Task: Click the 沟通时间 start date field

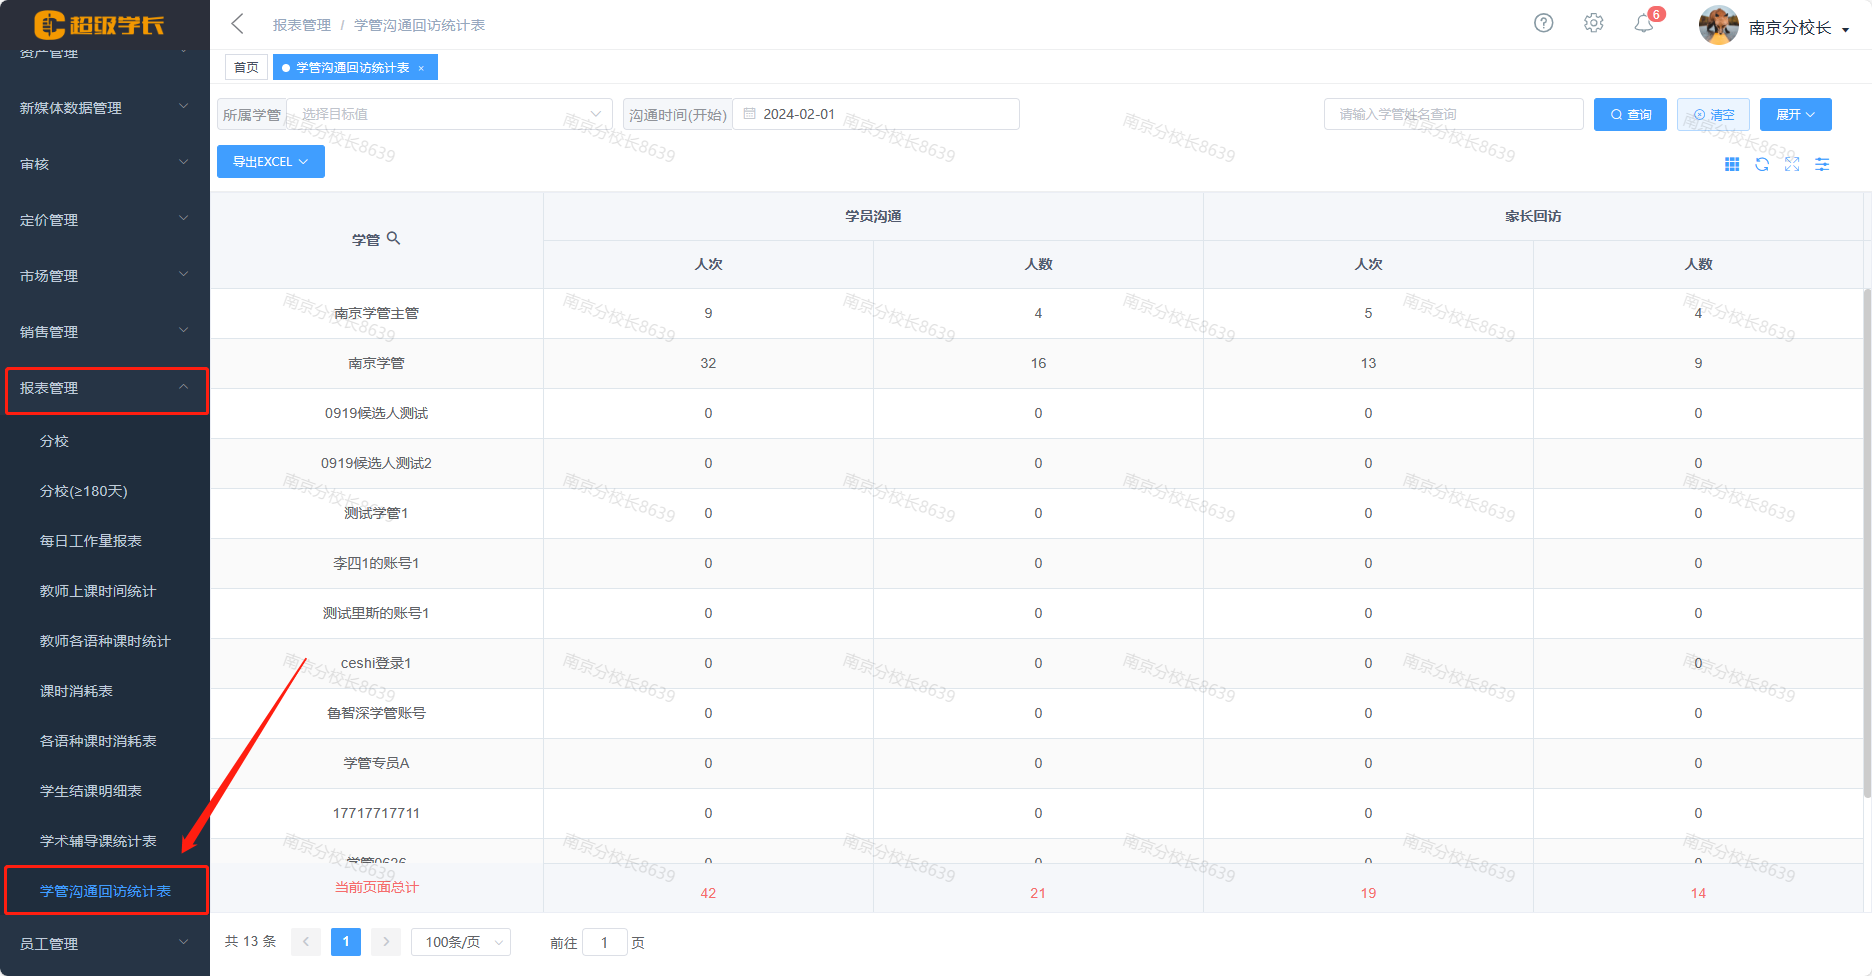Action: pos(875,114)
